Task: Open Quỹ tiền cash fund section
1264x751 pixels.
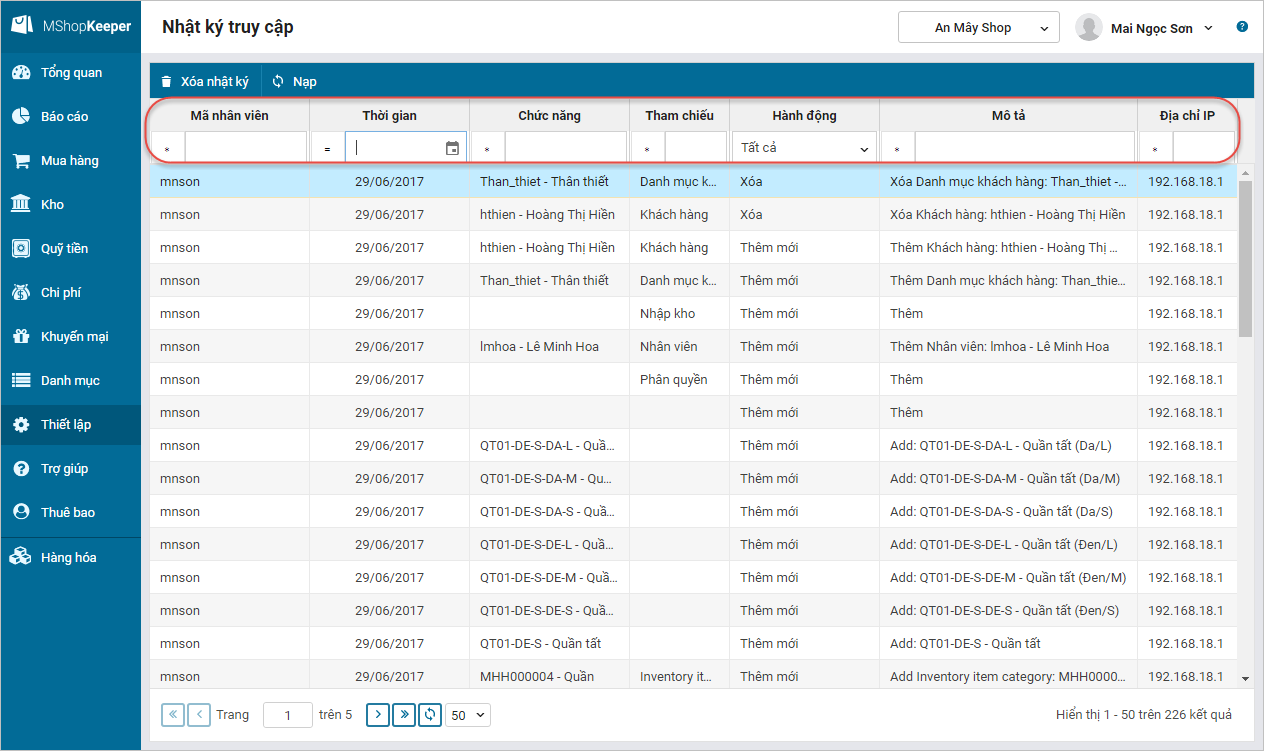Action: (x=70, y=248)
